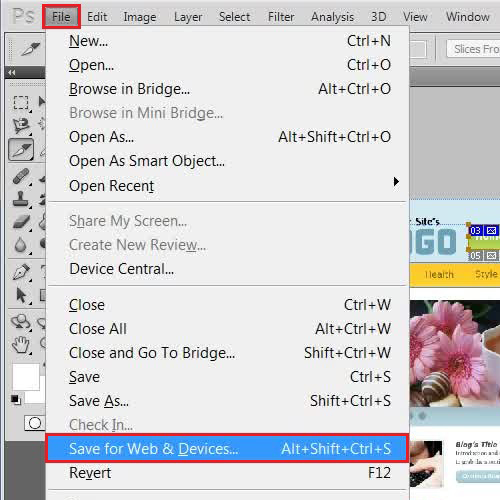Open the Edit menu
The width and height of the screenshot is (500, 500).
click(97, 17)
